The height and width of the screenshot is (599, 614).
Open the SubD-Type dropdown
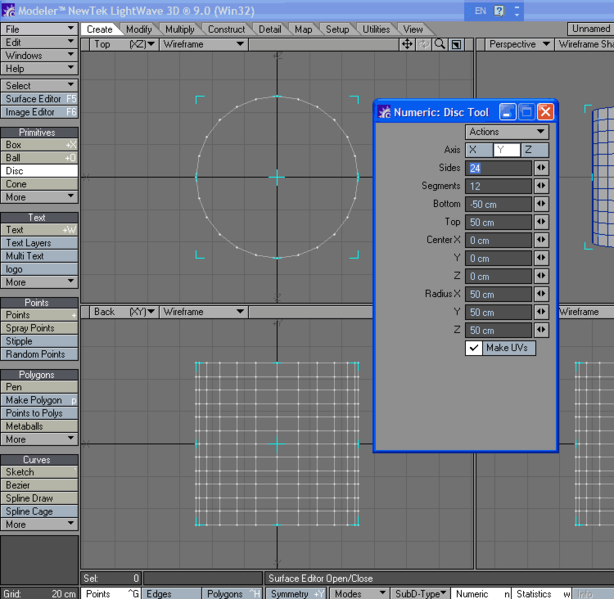(x=420, y=594)
